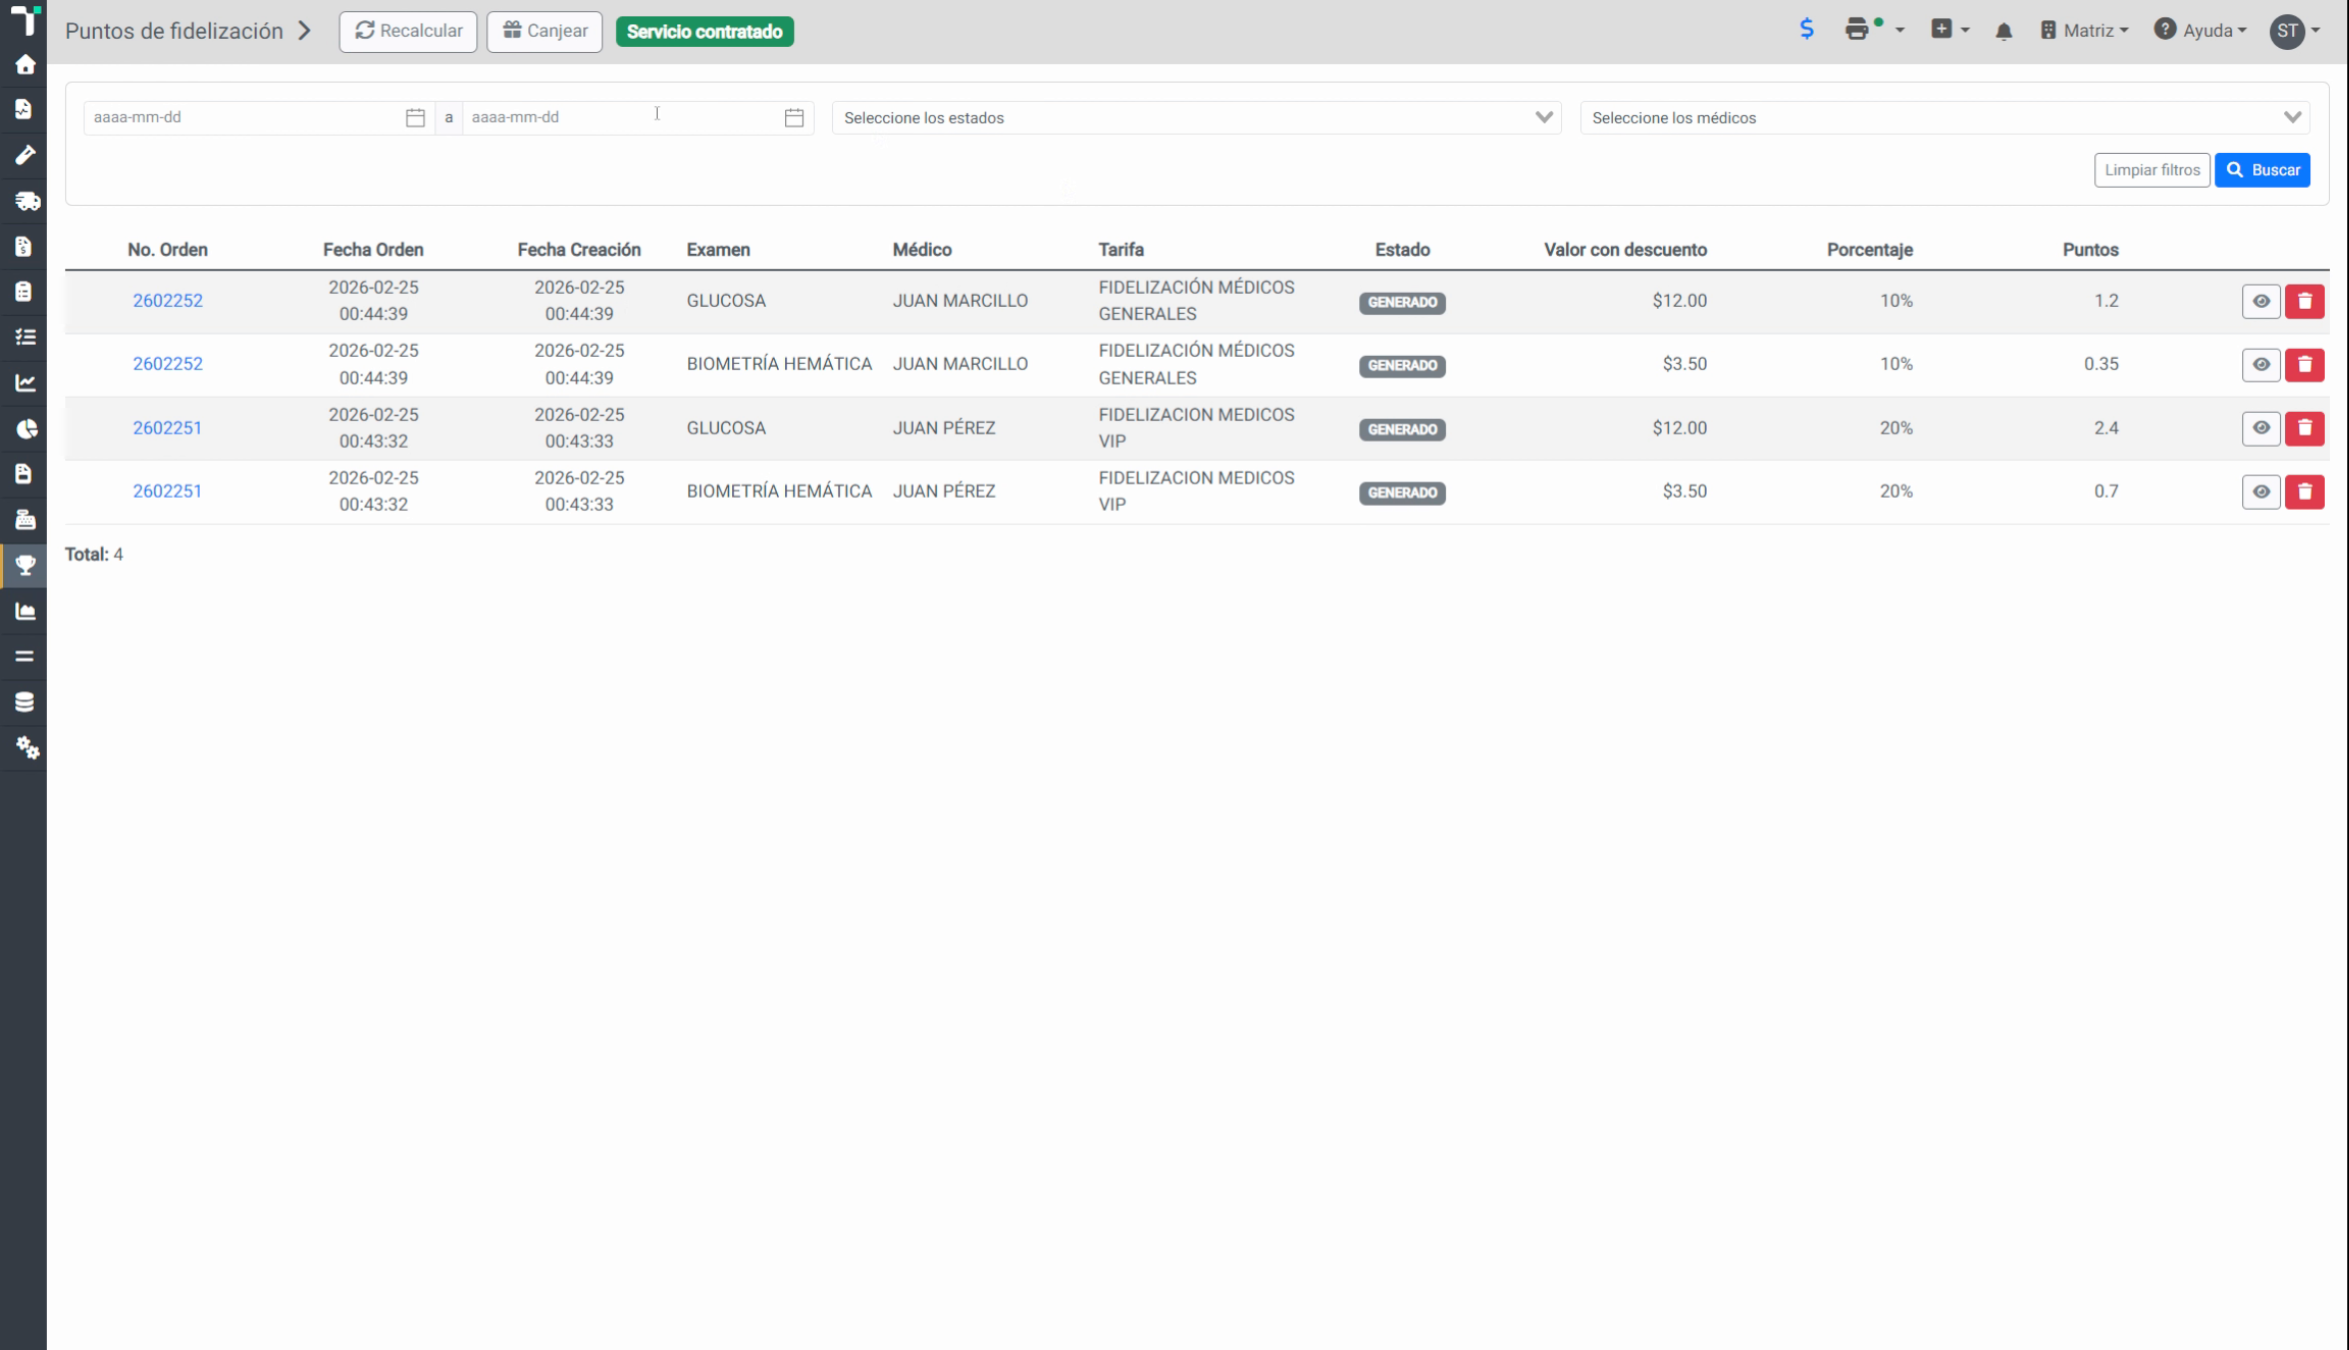
Task: Open the Ayuda help menu
Action: point(2200,31)
